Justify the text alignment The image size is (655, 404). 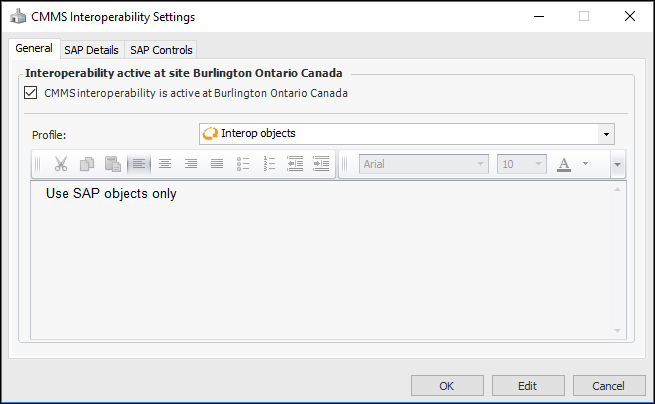217,164
